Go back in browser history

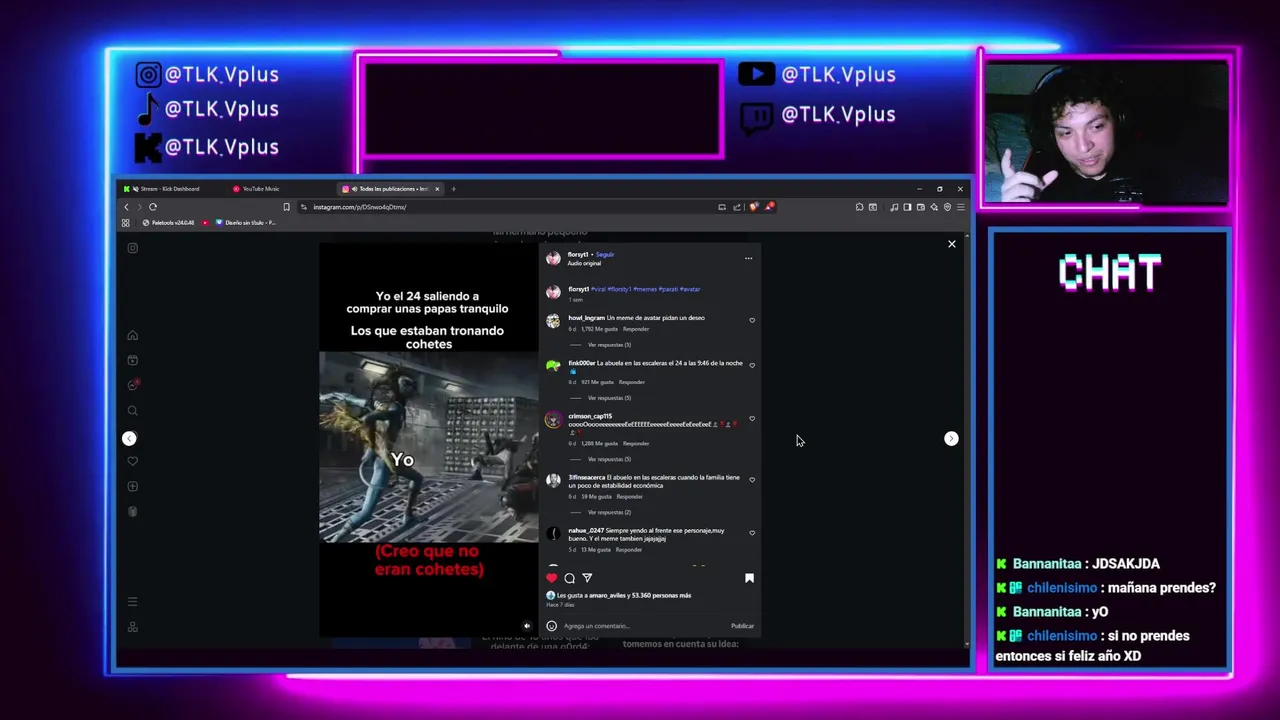126,207
